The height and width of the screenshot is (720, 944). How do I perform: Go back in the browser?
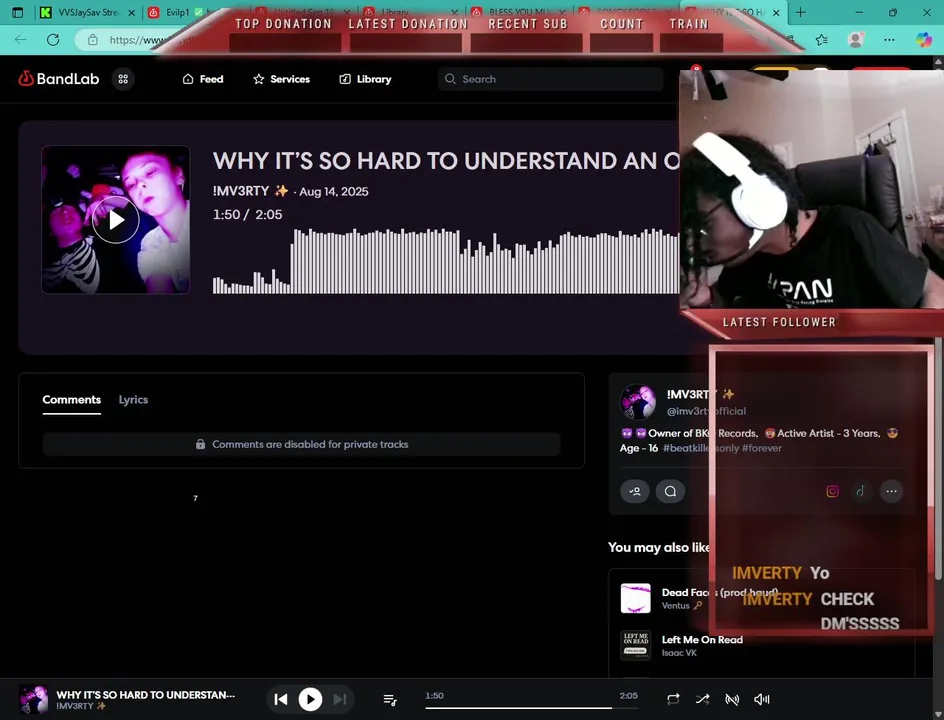click(x=20, y=40)
